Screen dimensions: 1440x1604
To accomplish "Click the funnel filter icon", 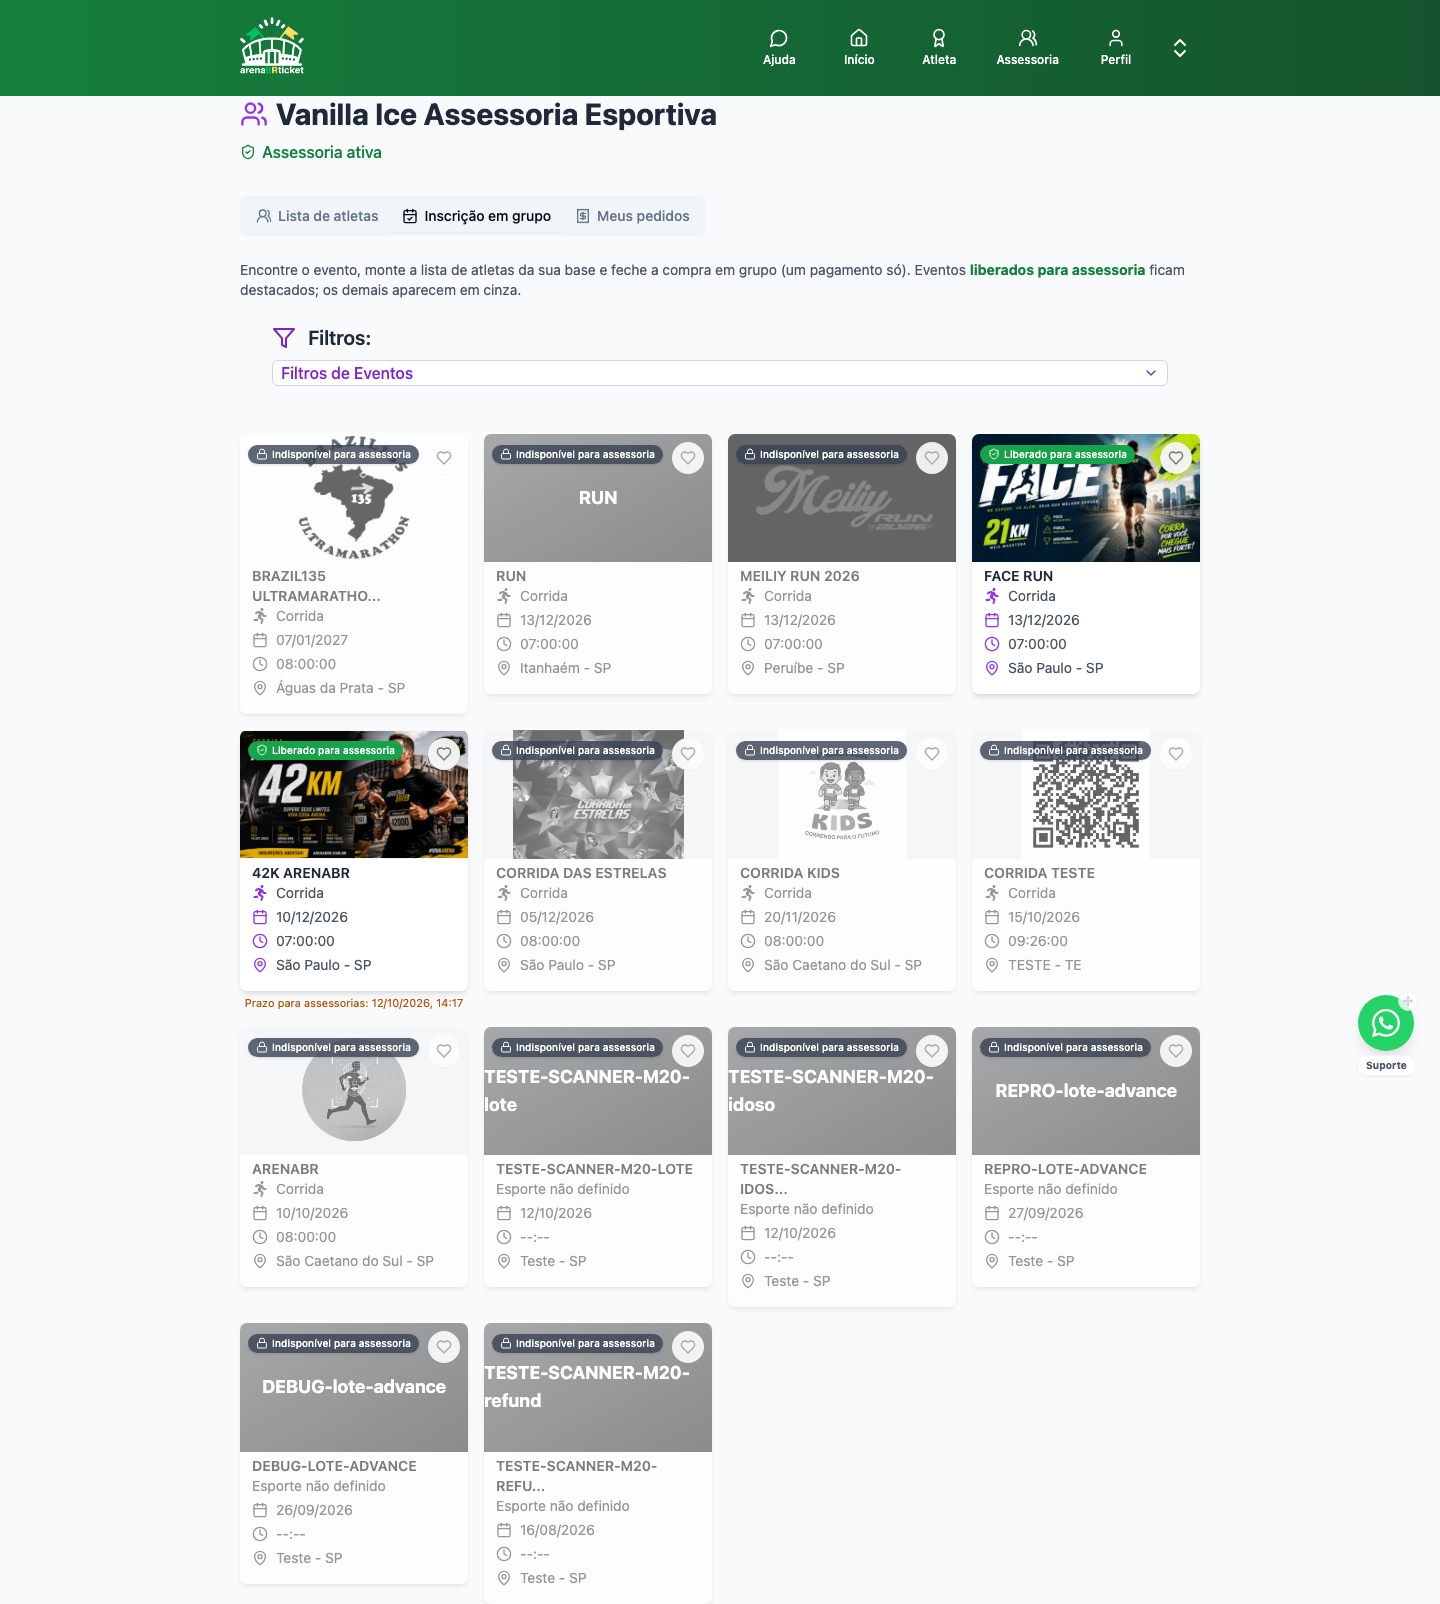I will click(284, 338).
